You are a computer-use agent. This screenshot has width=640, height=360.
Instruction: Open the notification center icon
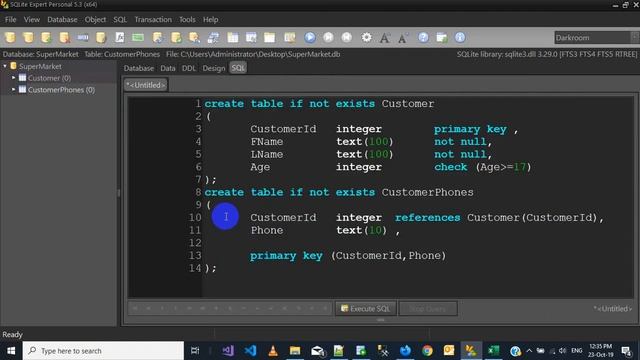[627, 351]
